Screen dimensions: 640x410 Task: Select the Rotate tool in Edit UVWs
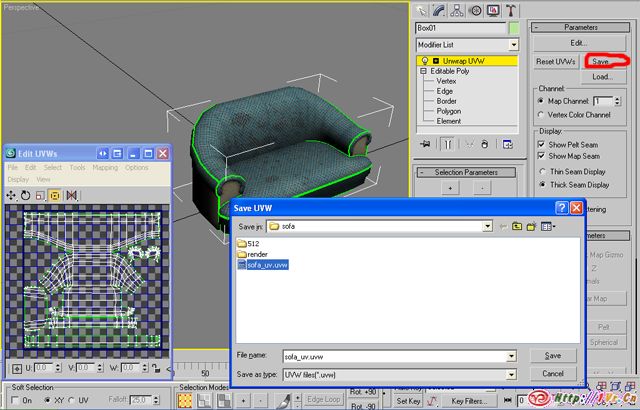click(x=25, y=195)
